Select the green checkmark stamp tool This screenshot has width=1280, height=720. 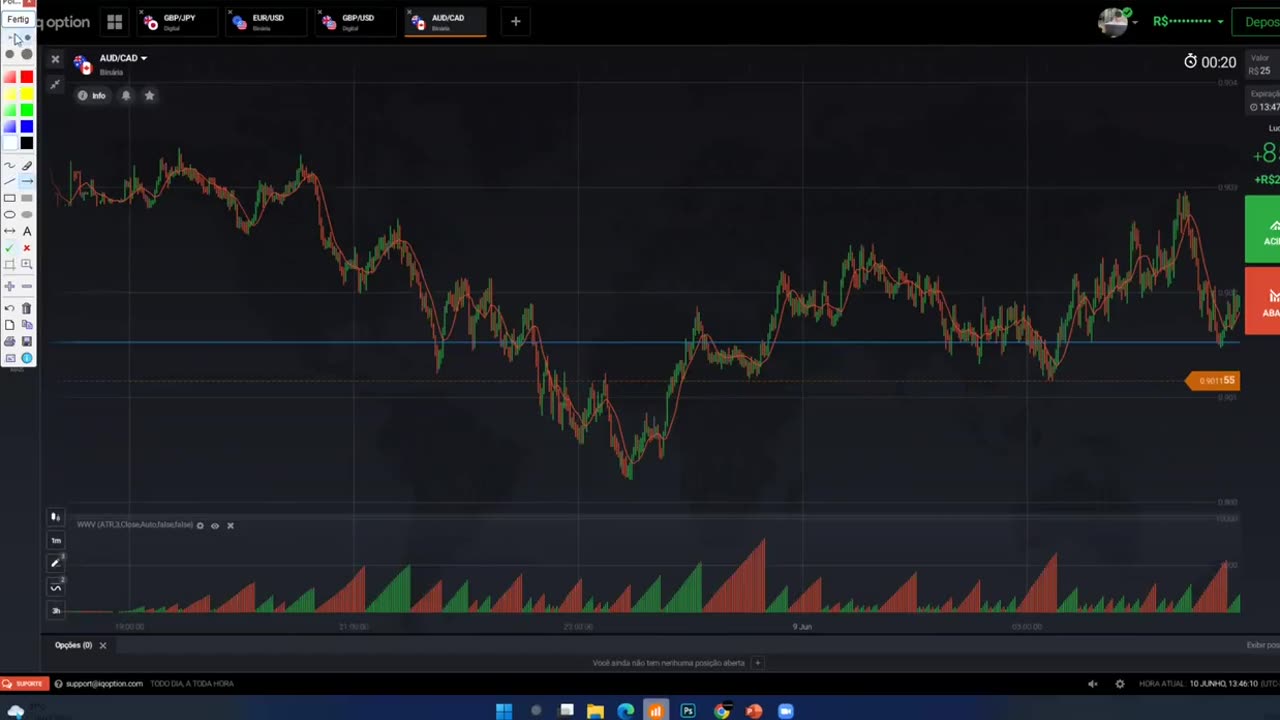point(10,247)
